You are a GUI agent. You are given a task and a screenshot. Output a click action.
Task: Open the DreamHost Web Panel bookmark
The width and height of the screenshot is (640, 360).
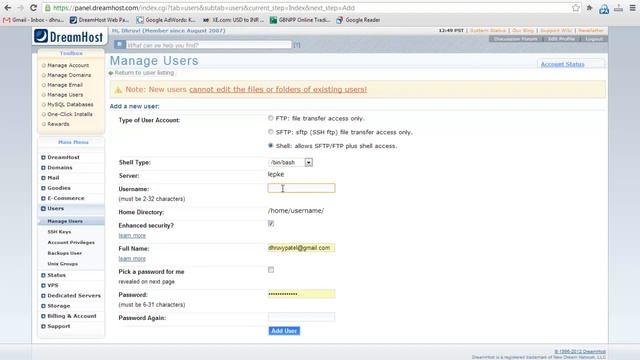[99, 20]
